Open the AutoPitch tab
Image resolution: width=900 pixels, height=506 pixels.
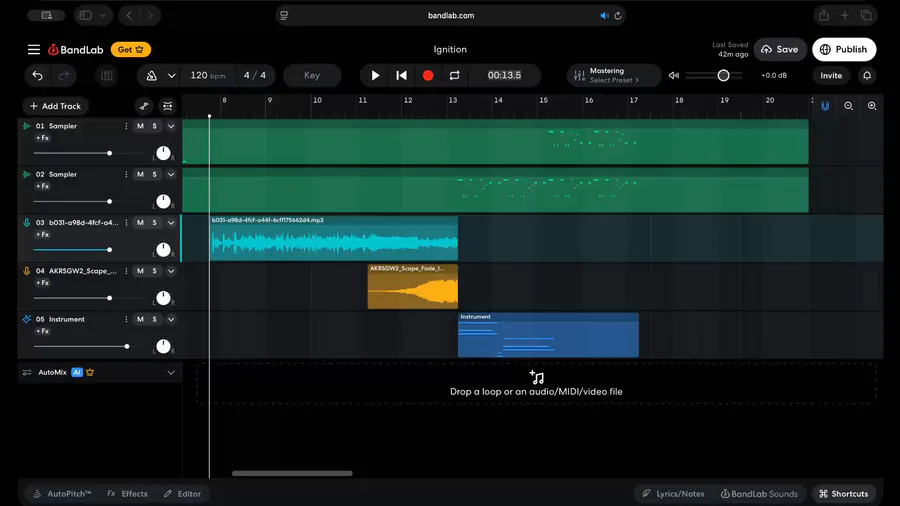point(62,494)
